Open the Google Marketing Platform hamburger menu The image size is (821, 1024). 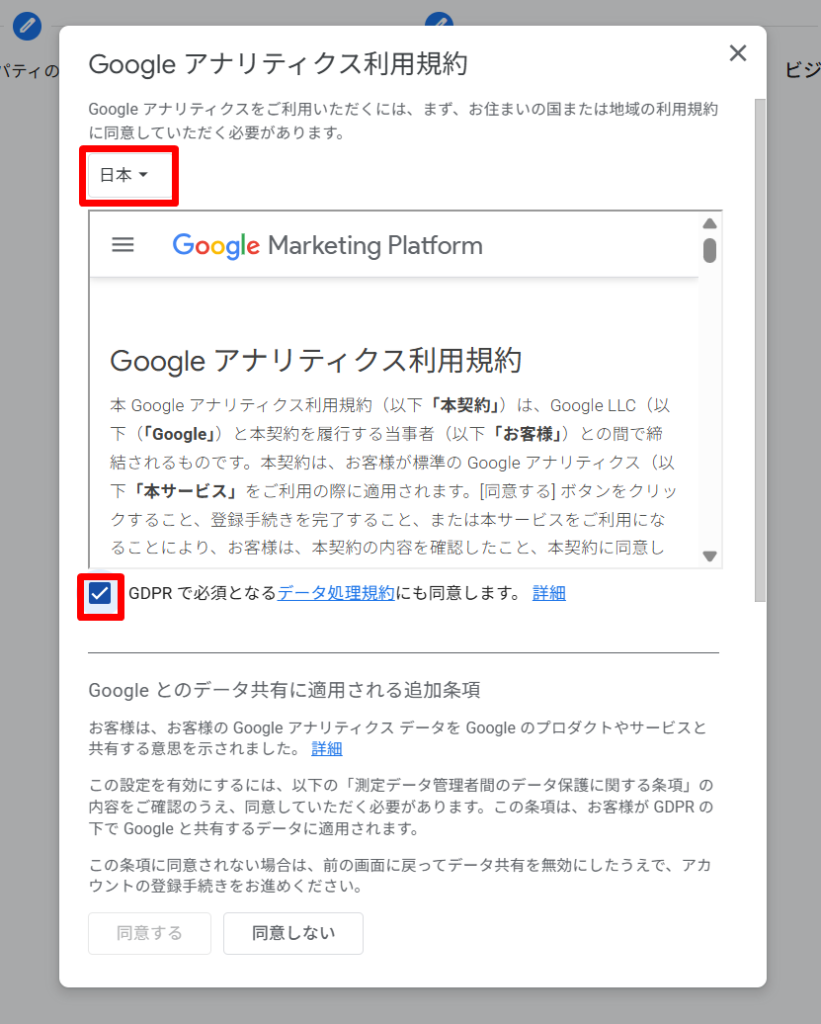coord(123,245)
